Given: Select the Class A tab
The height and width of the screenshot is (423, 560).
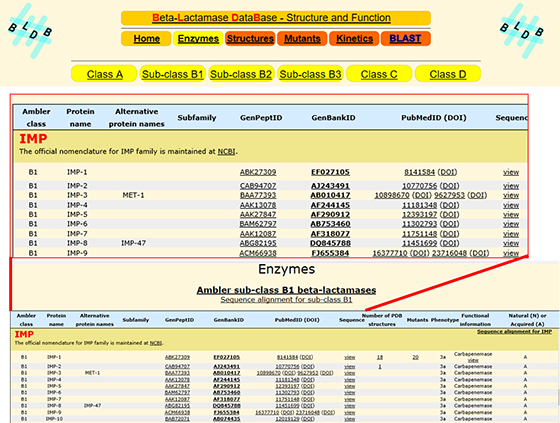Looking at the screenshot, I should (x=104, y=74).
